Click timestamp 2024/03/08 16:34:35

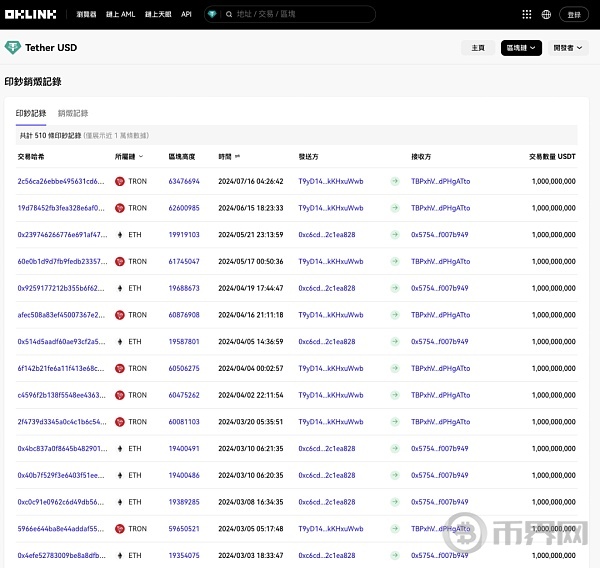coord(251,502)
